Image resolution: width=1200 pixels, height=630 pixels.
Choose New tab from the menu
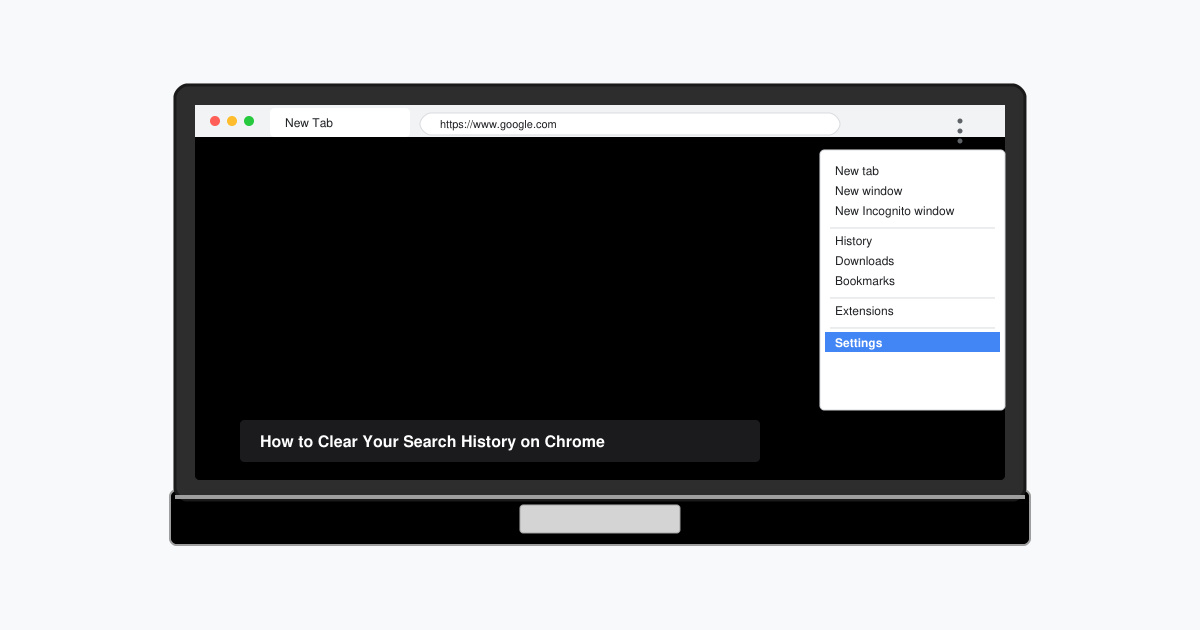click(x=857, y=171)
